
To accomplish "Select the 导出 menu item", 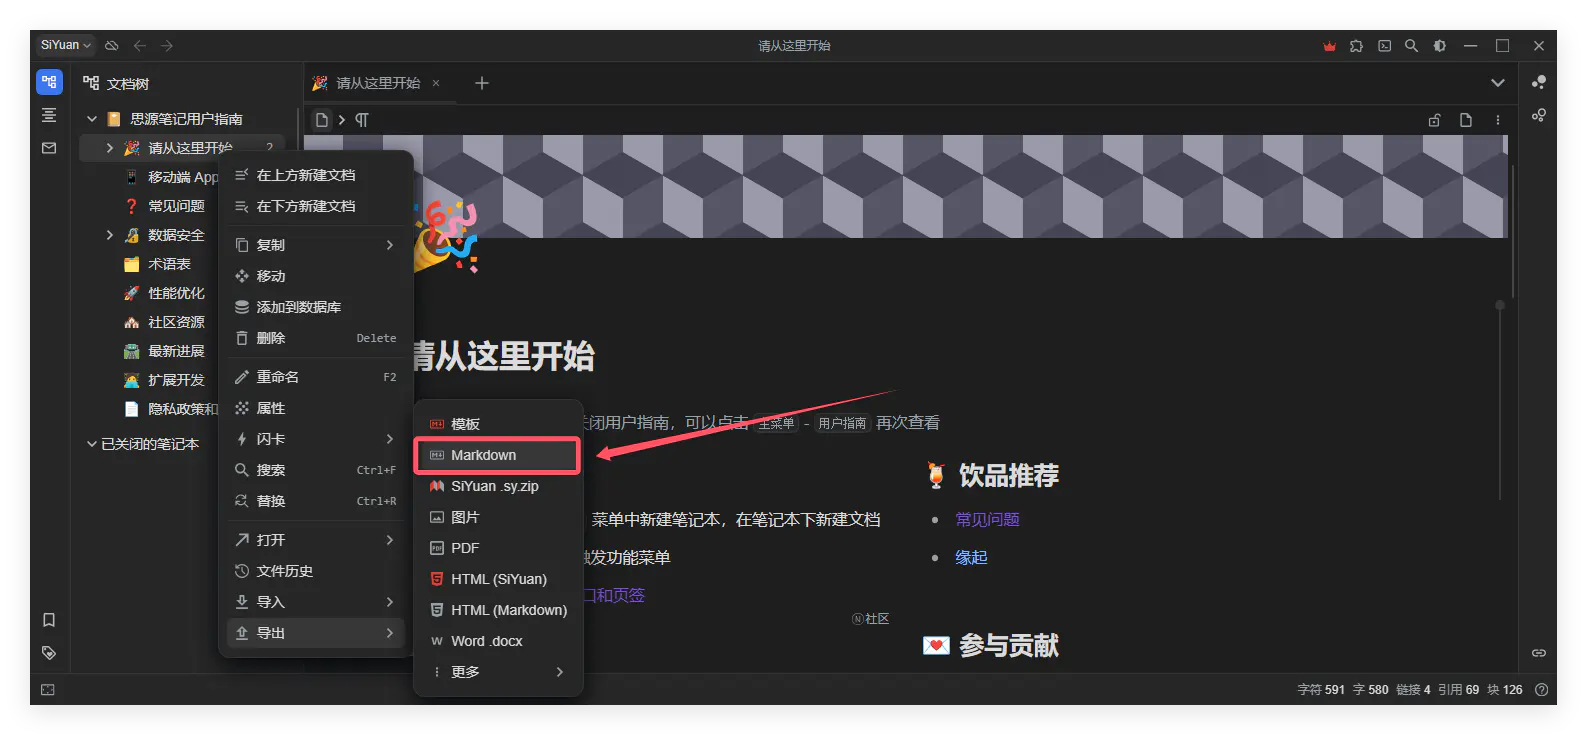I will (315, 633).
